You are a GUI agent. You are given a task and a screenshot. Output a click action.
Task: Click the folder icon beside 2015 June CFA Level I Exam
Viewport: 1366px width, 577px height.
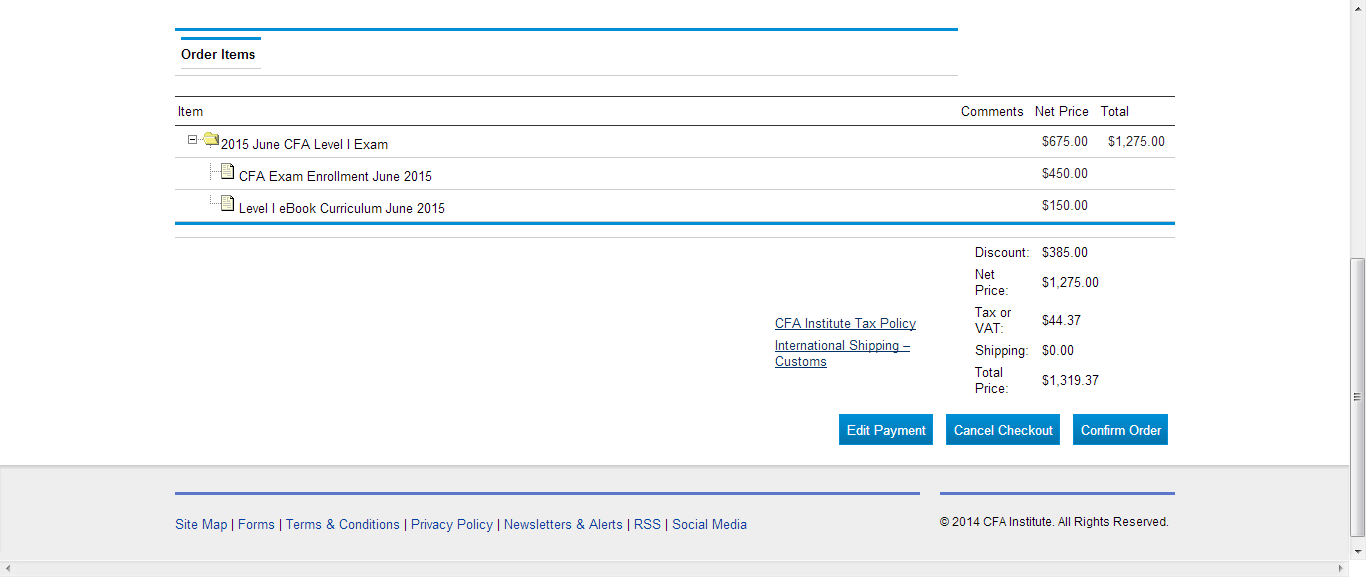click(211, 139)
